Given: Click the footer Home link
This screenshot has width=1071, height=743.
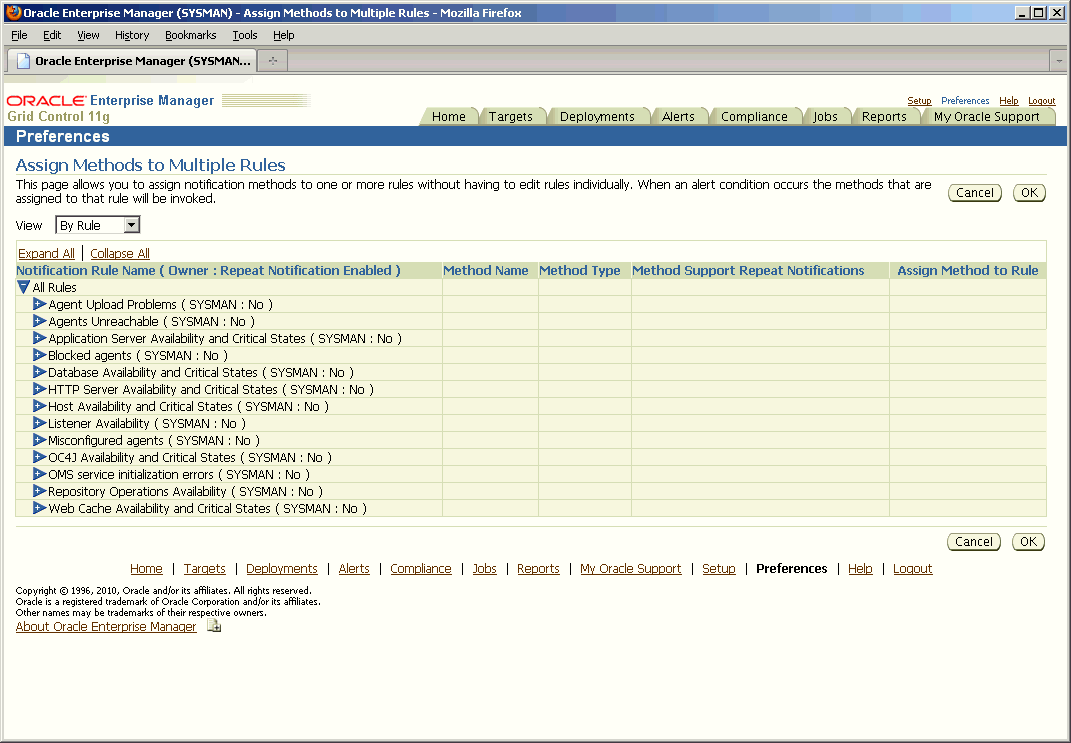Looking at the screenshot, I should 146,568.
